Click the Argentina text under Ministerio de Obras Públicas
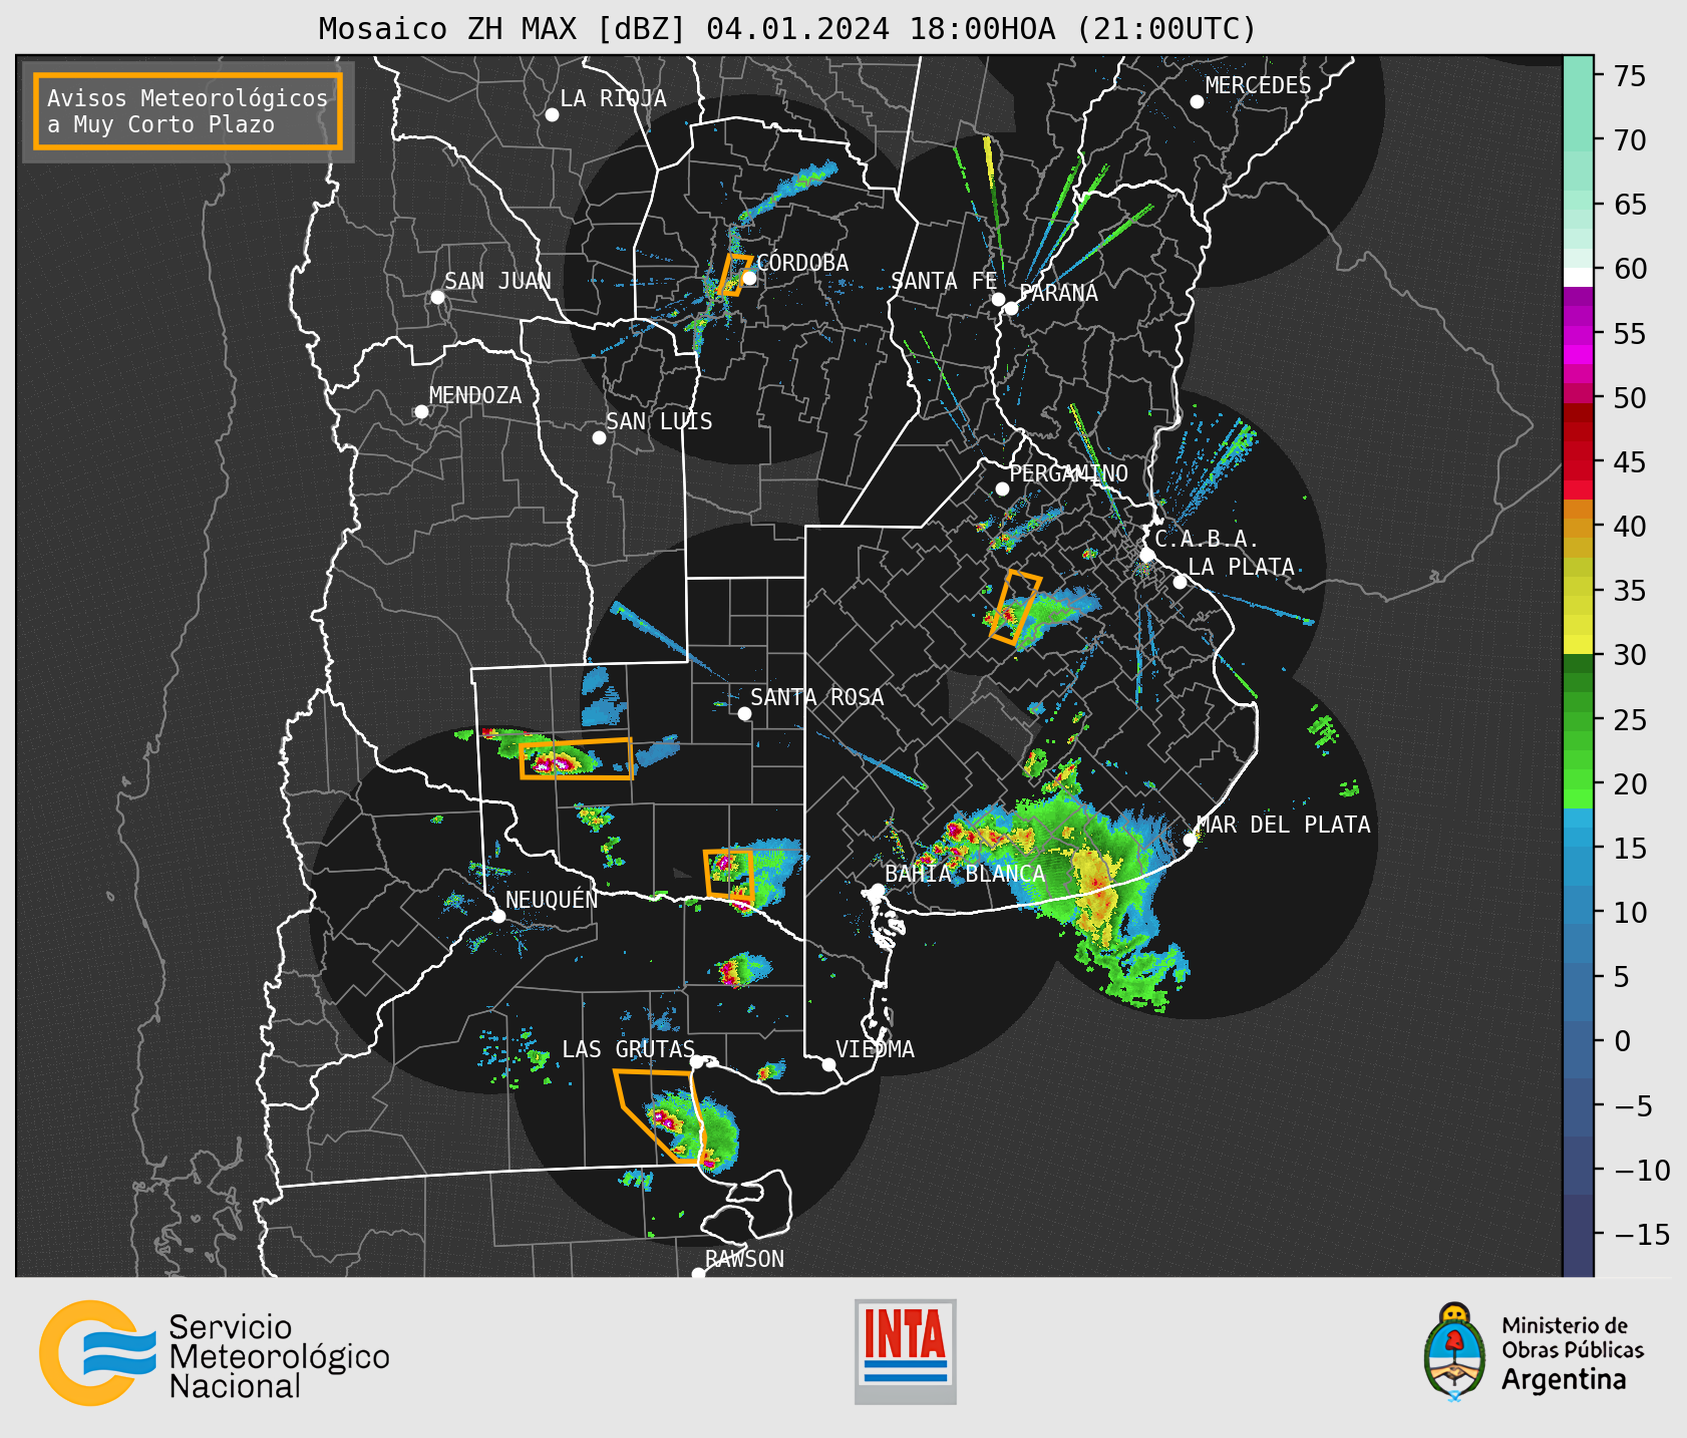The image size is (1687, 1438). pos(1564,1381)
